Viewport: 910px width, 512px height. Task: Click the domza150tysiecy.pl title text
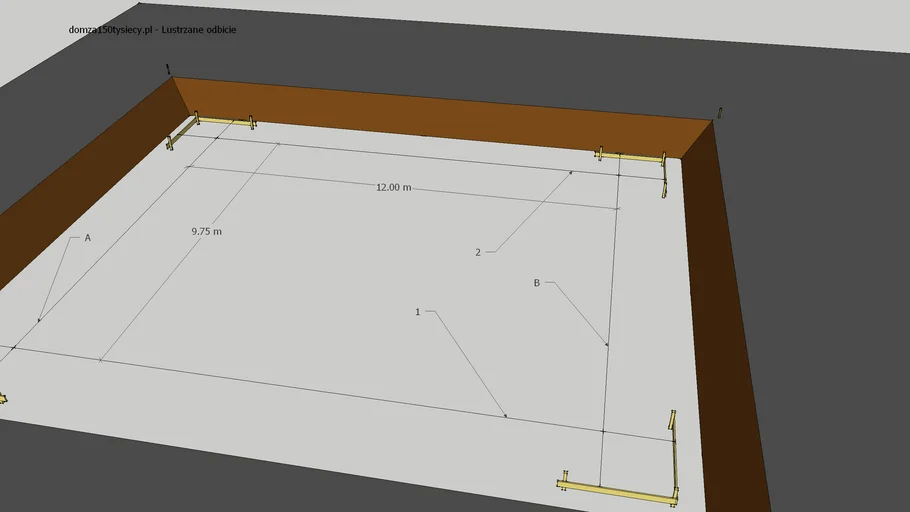[153, 30]
